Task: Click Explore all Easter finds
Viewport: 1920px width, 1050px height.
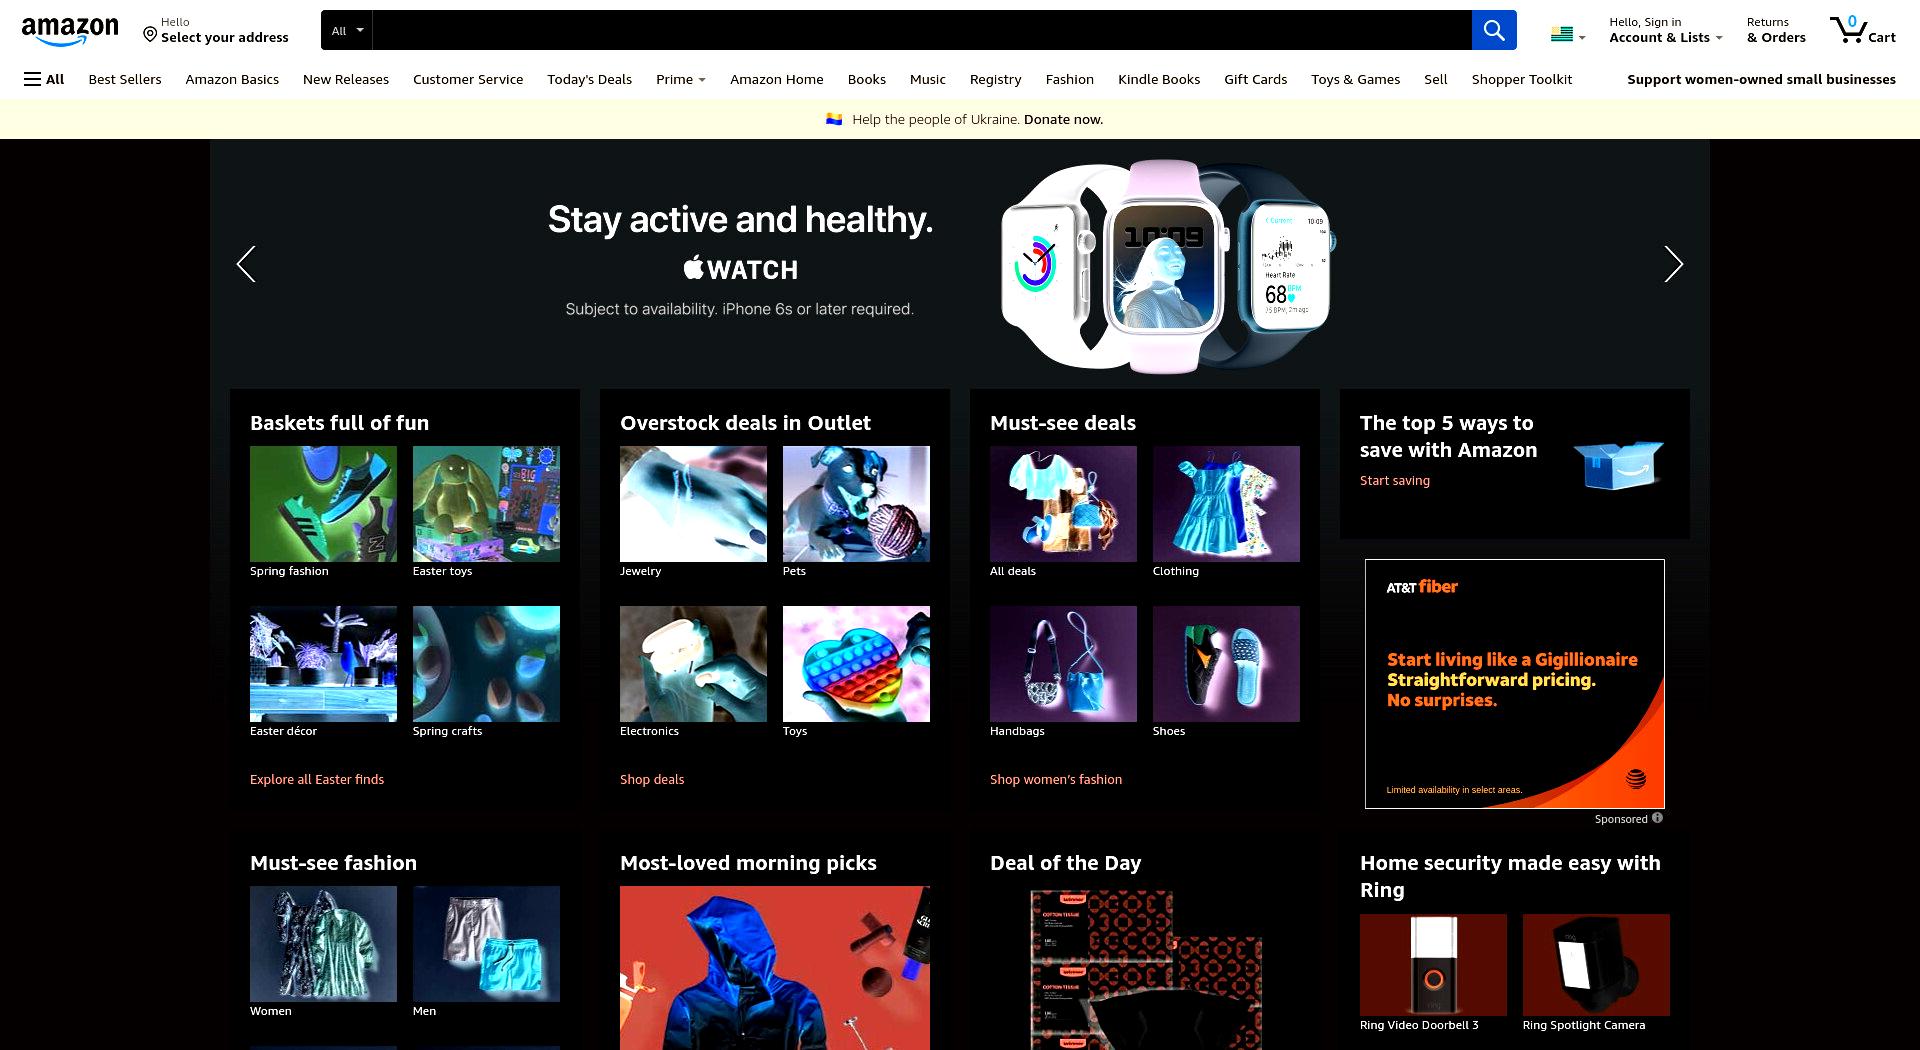Action: tap(317, 779)
